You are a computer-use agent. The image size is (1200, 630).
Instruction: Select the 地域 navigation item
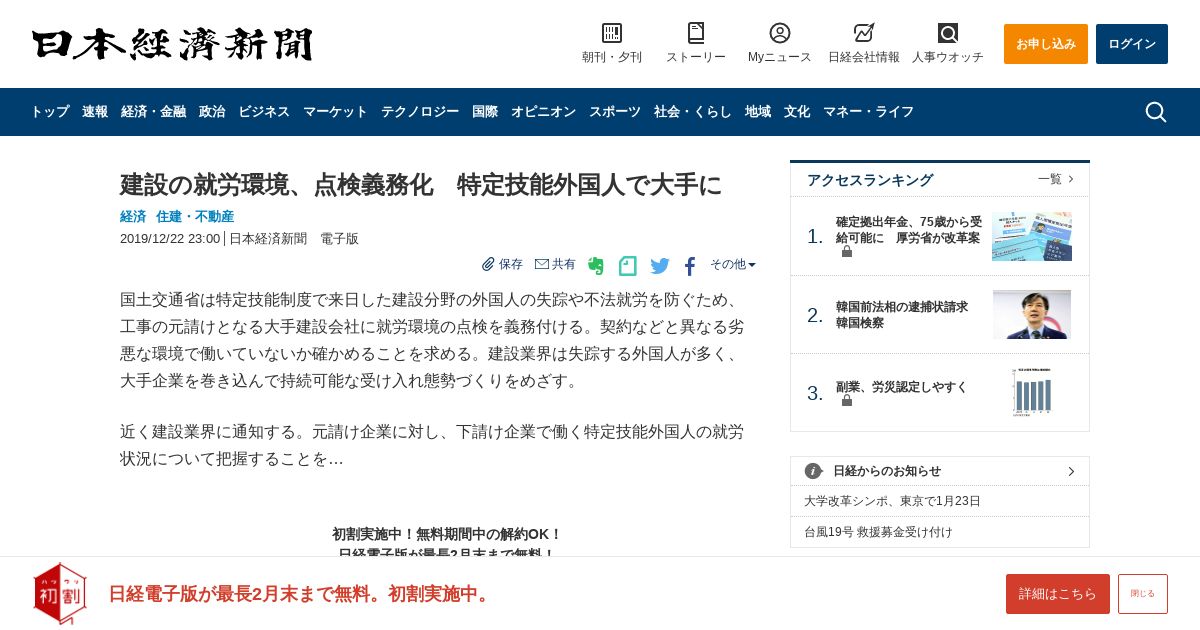tap(758, 112)
